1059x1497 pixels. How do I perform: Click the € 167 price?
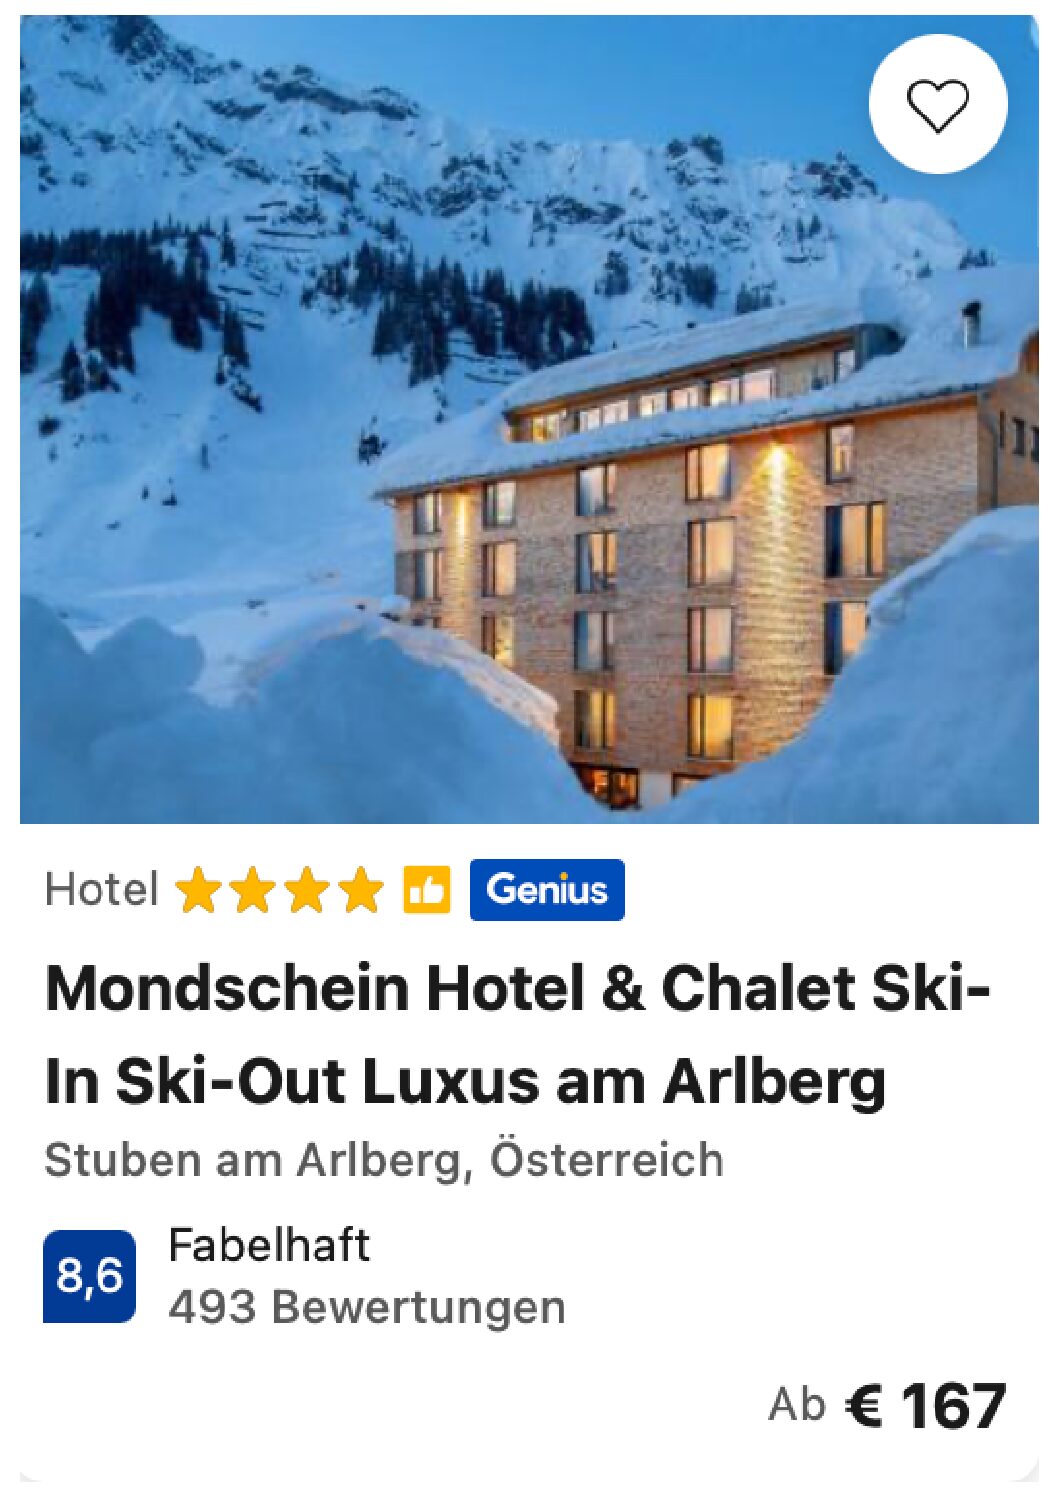926,1406
